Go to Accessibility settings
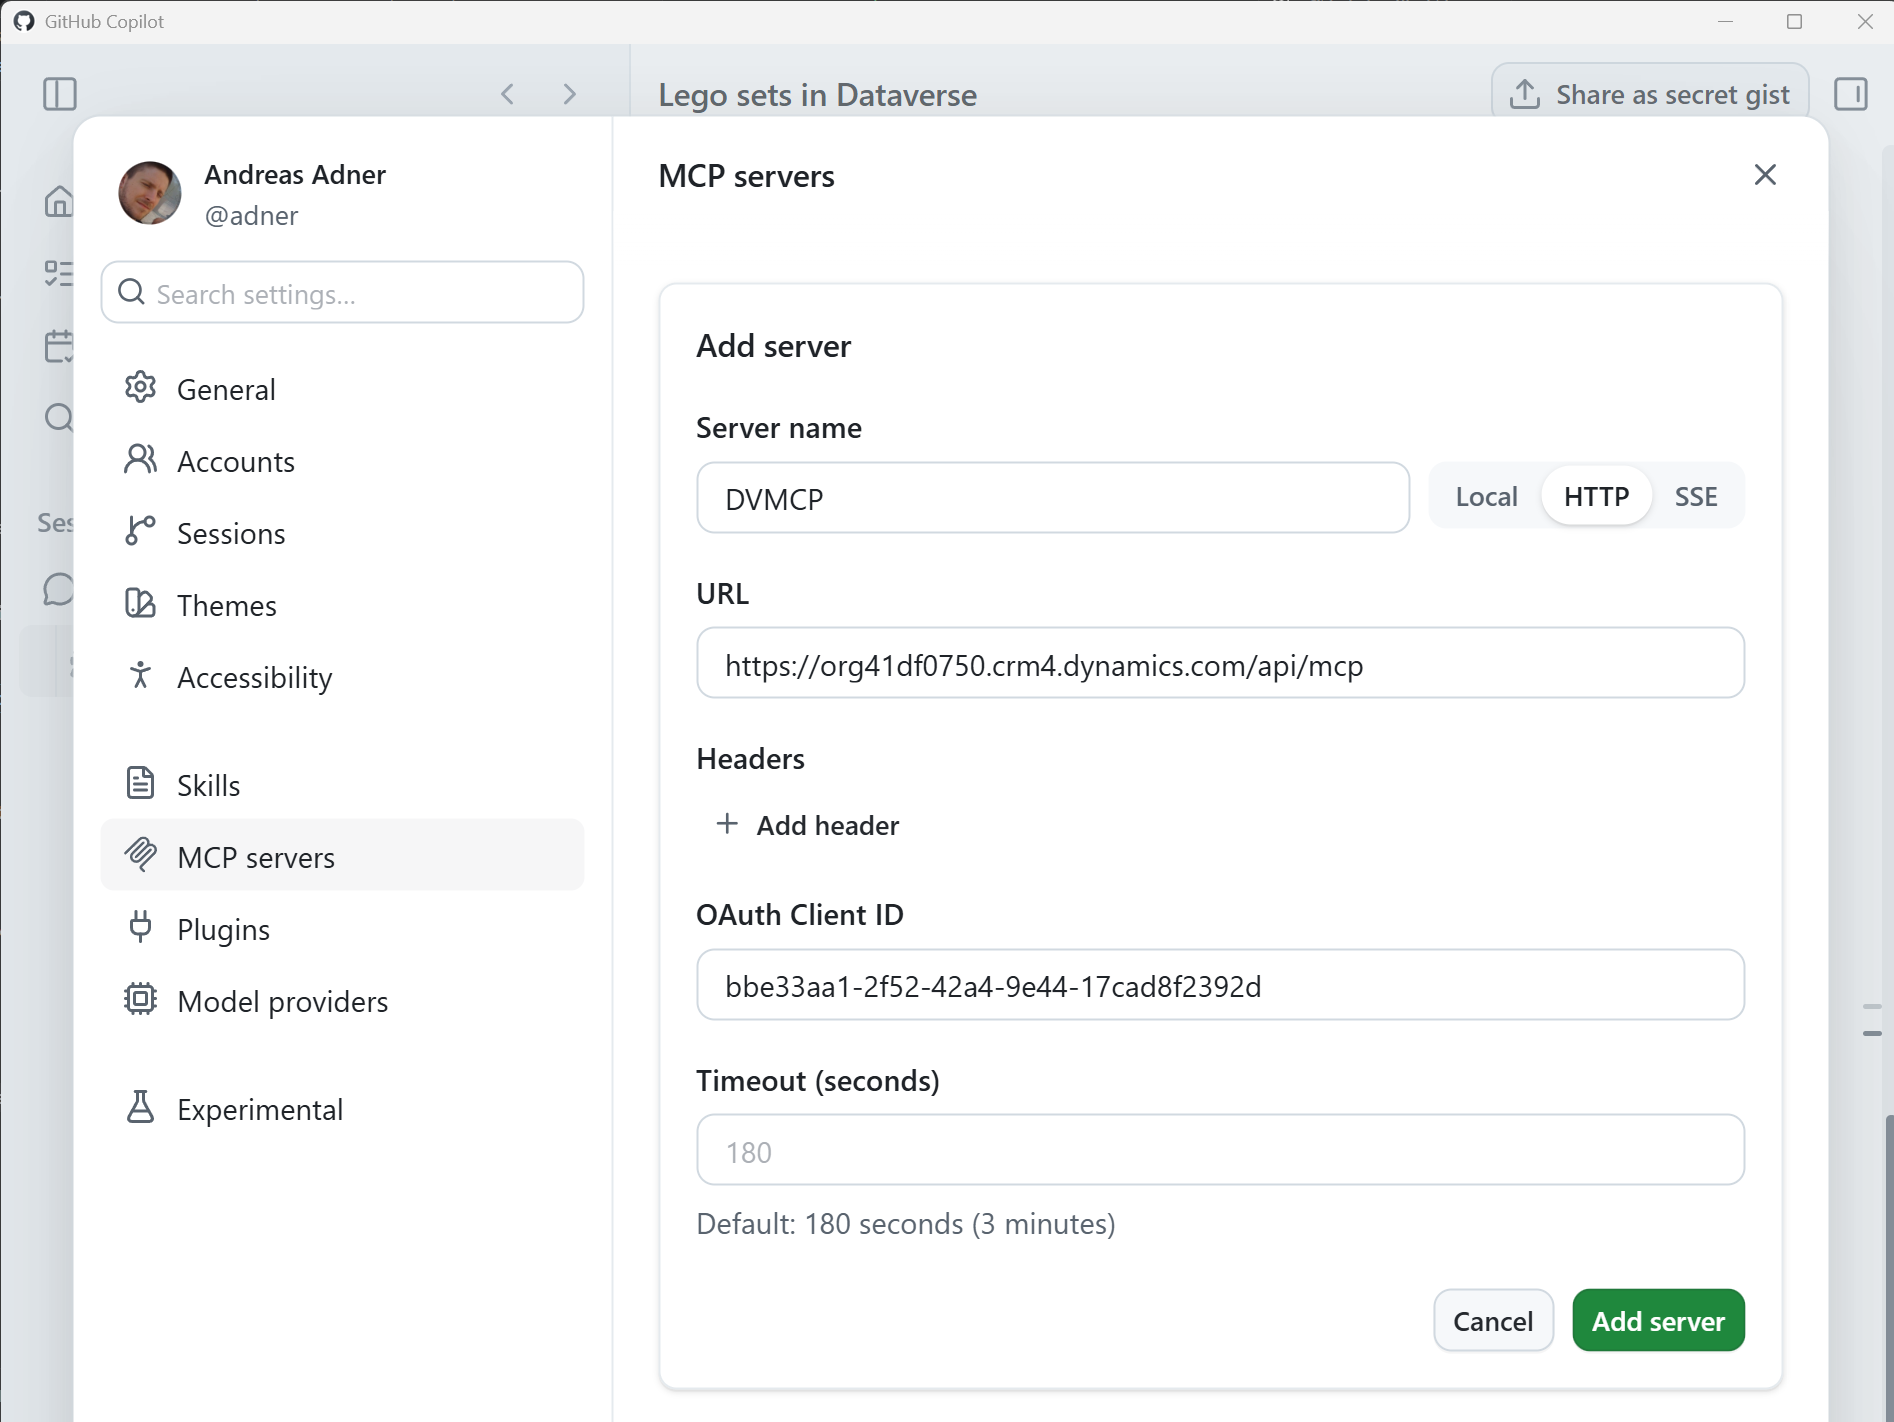The height and width of the screenshot is (1422, 1894). [x=342, y=677]
